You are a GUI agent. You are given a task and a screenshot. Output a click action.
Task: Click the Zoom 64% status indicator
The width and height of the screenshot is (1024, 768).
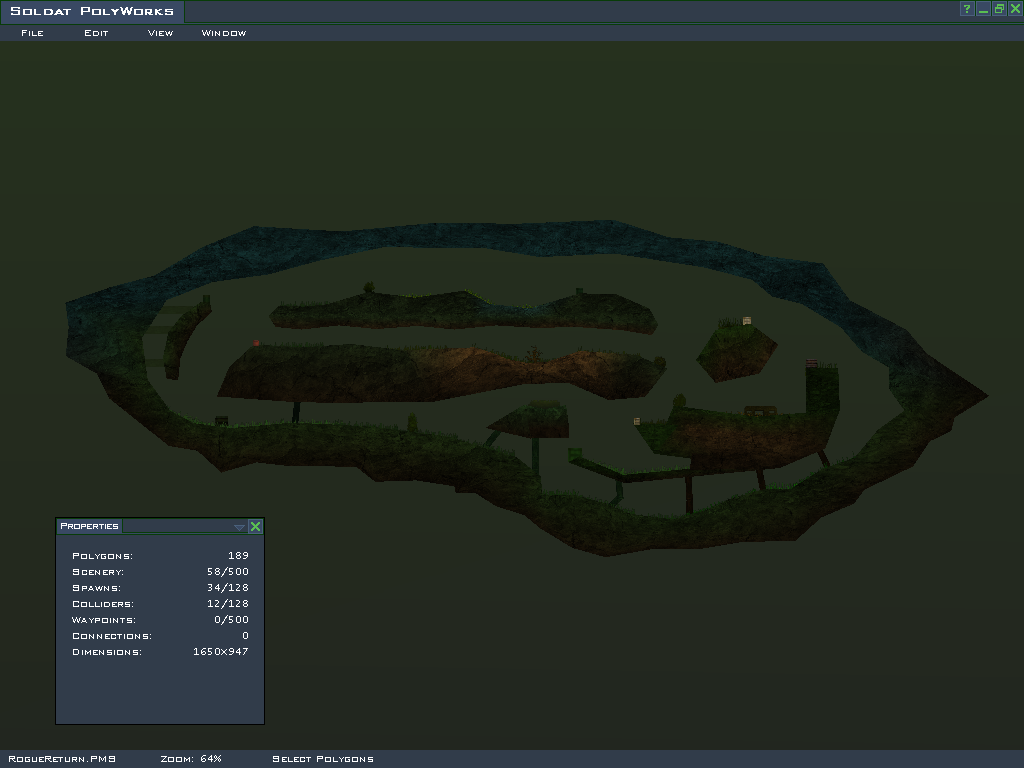click(x=191, y=759)
